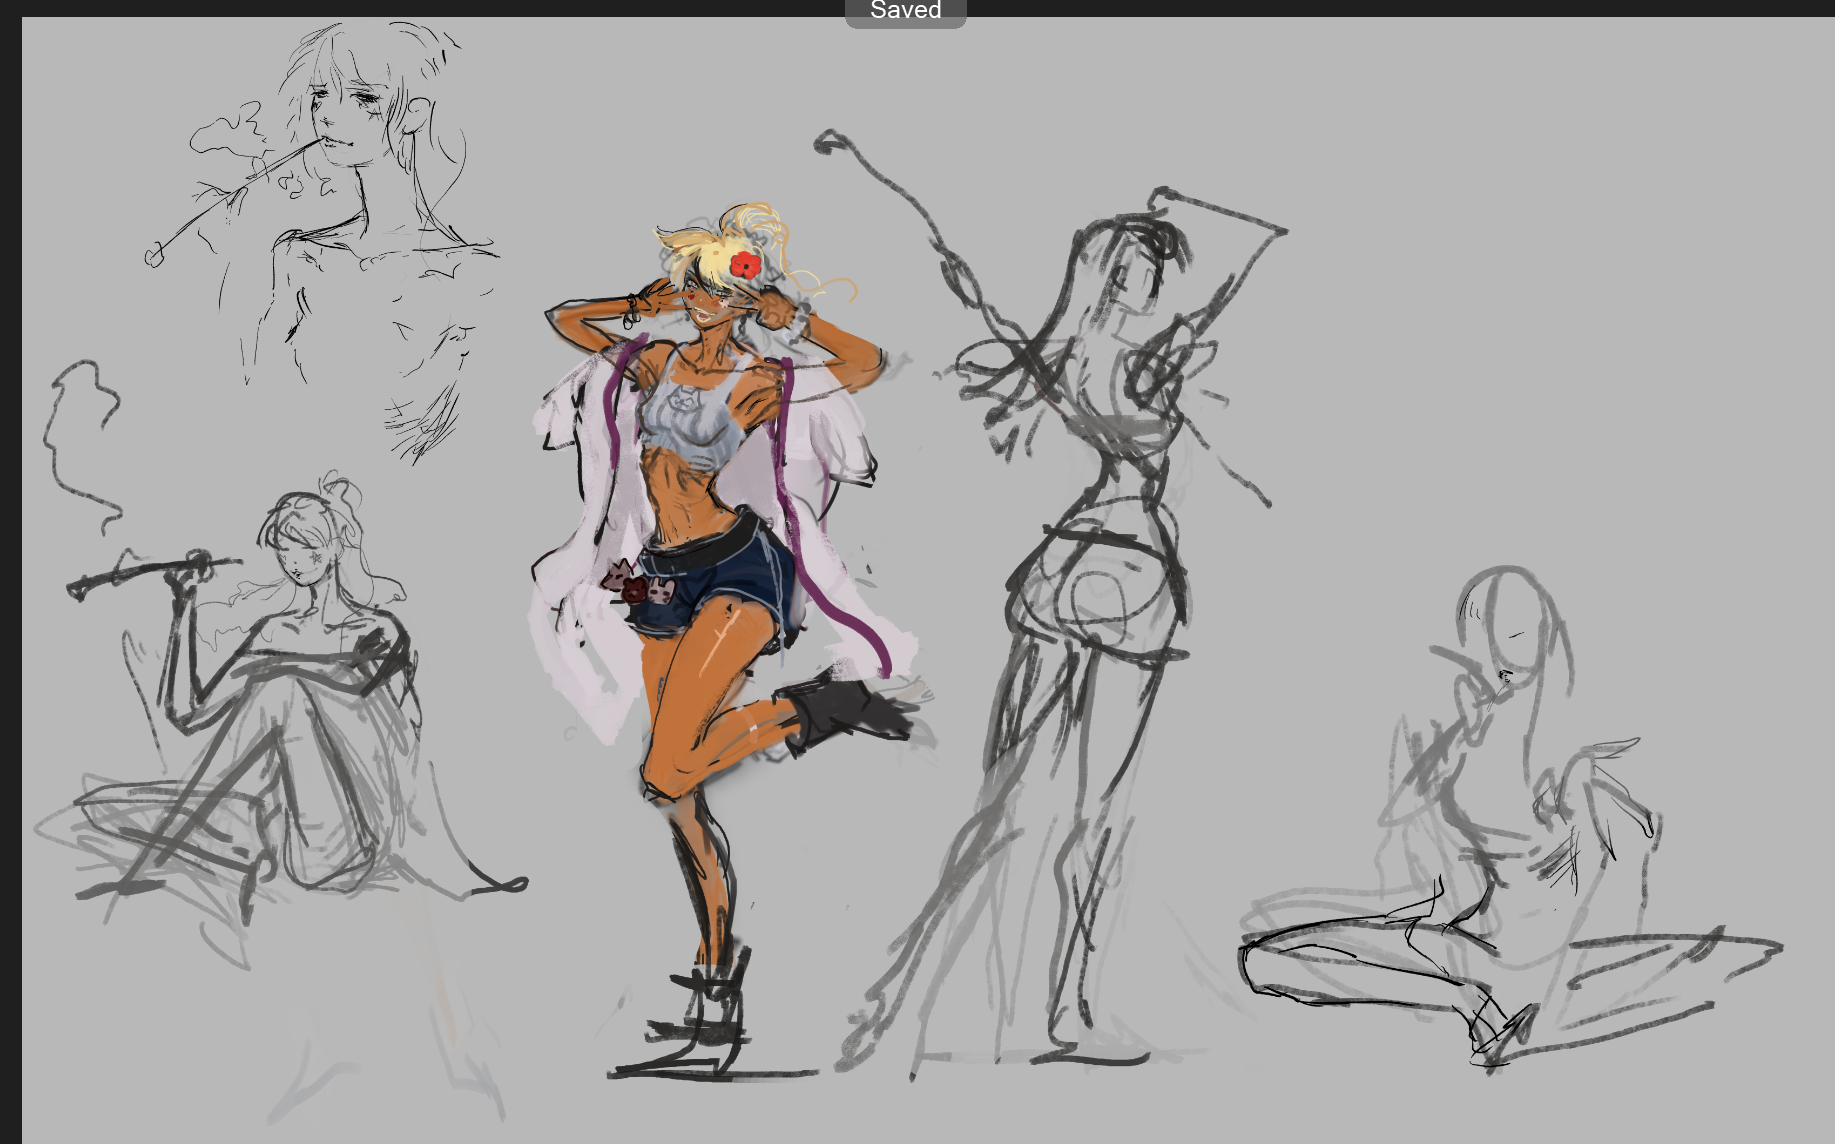Screen dimensions: 1835x1144
Task: Click the red flower in blonde hair
Action: [745, 265]
